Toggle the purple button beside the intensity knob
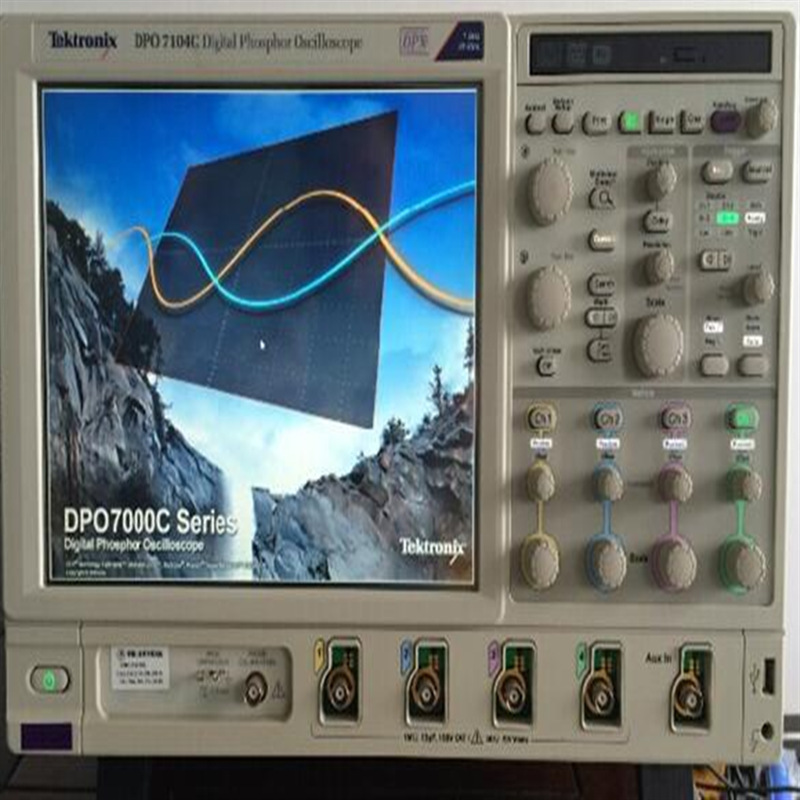Image resolution: width=800 pixels, height=800 pixels. click(x=725, y=120)
